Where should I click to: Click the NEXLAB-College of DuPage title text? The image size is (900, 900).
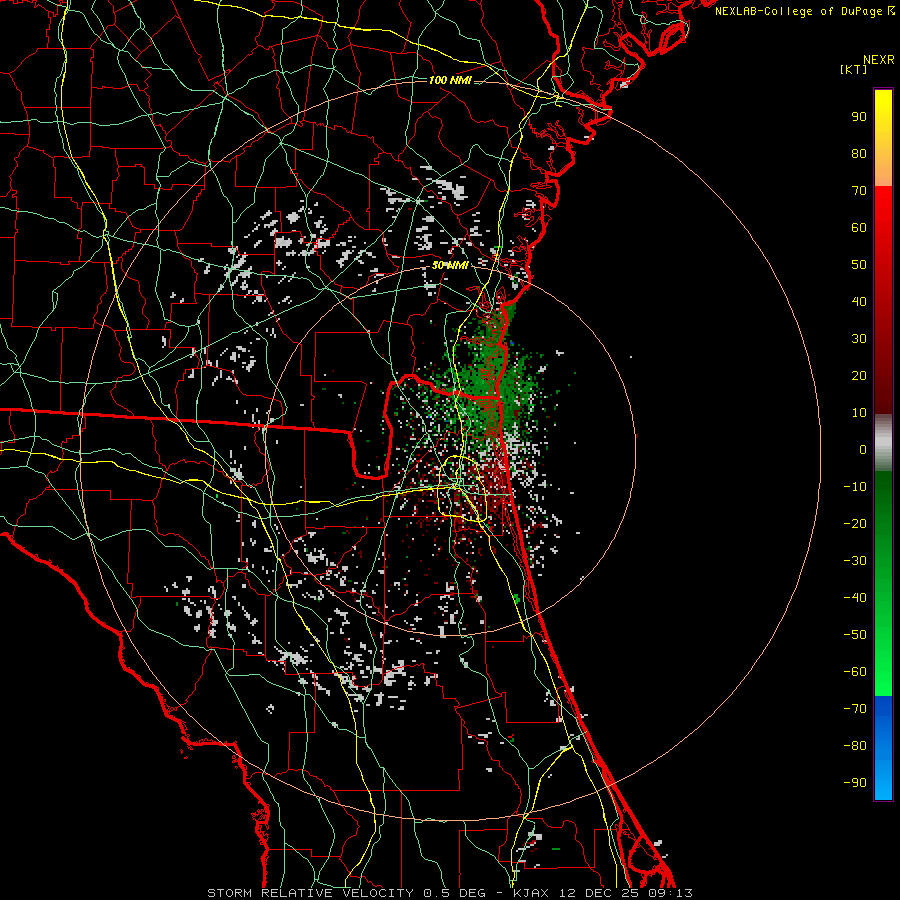point(804,11)
